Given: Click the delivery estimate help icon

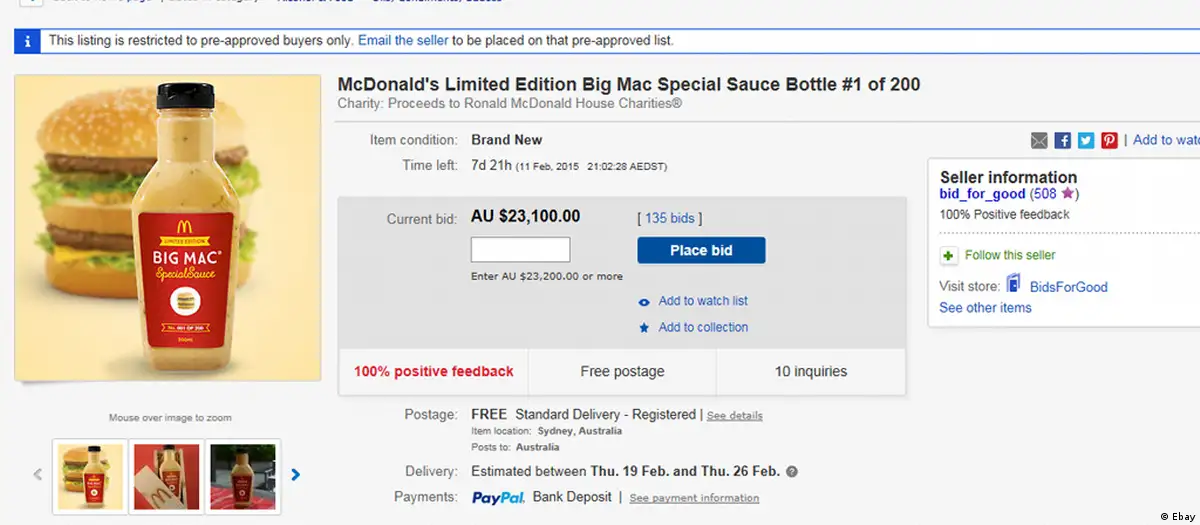Looking at the screenshot, I should point(792,472).
